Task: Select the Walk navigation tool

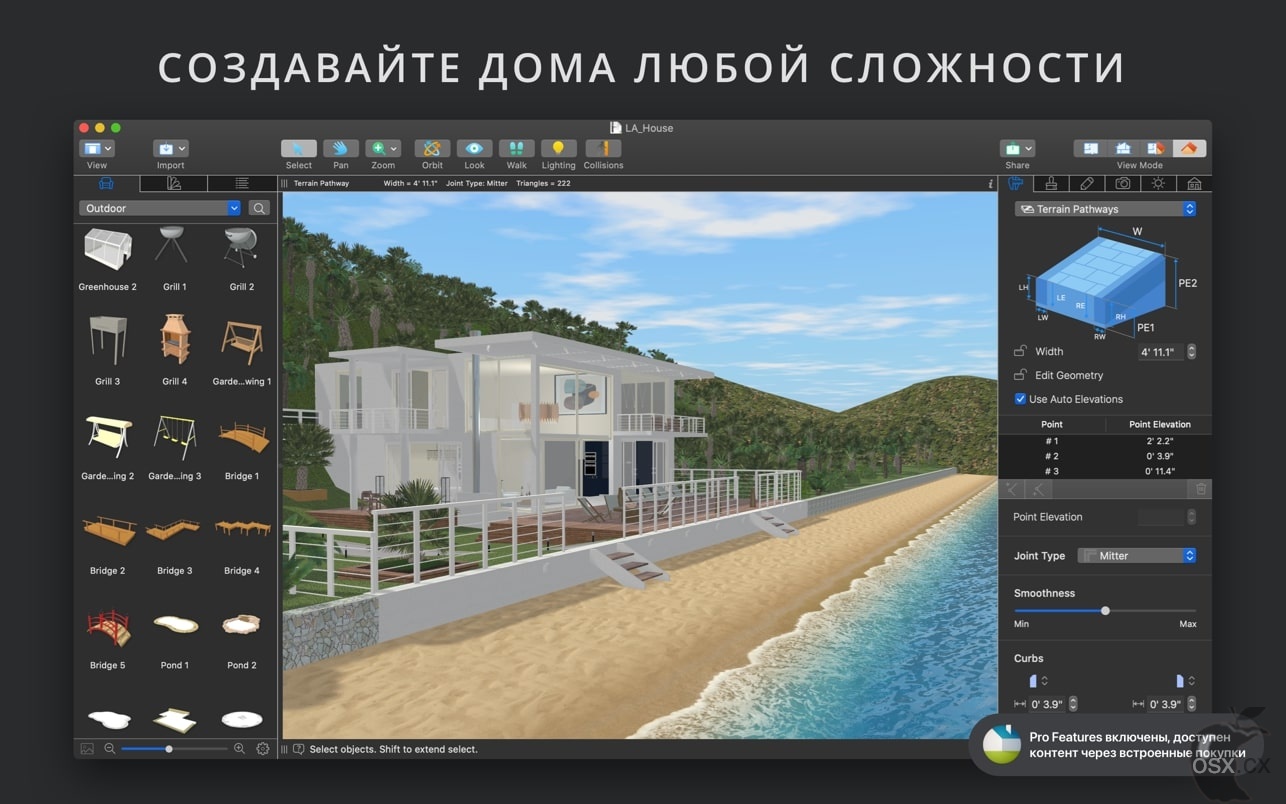Action: (516, 148)
